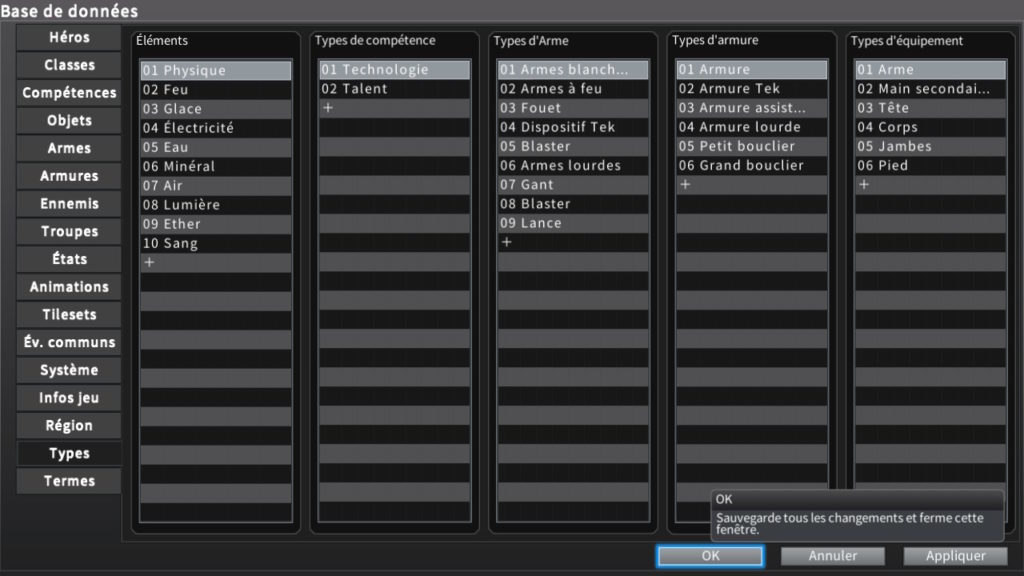Image resolution: width=1024 pixels, height=576 pixels.
Task: Open the Héros database tab
Action: pyautogui.click(x=69, y=37)
